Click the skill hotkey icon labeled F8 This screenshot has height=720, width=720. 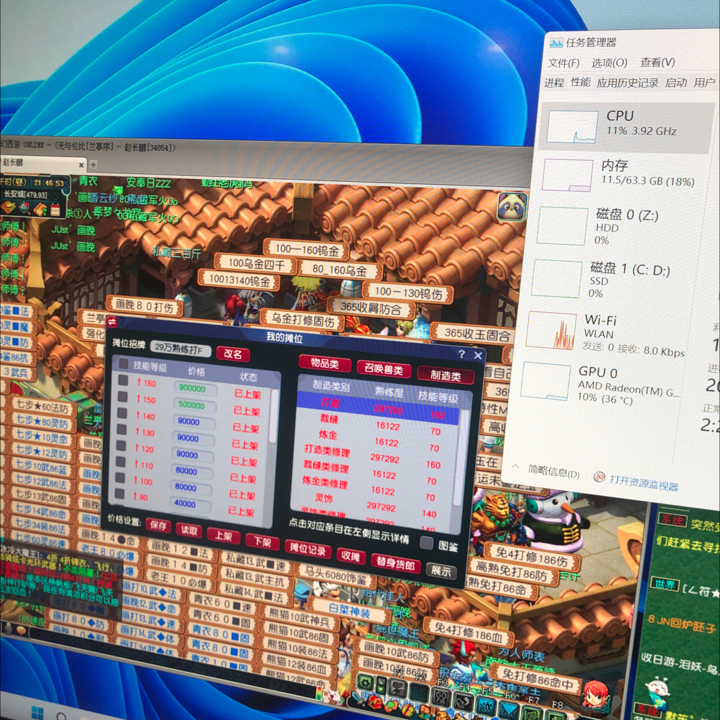point(555,715)
